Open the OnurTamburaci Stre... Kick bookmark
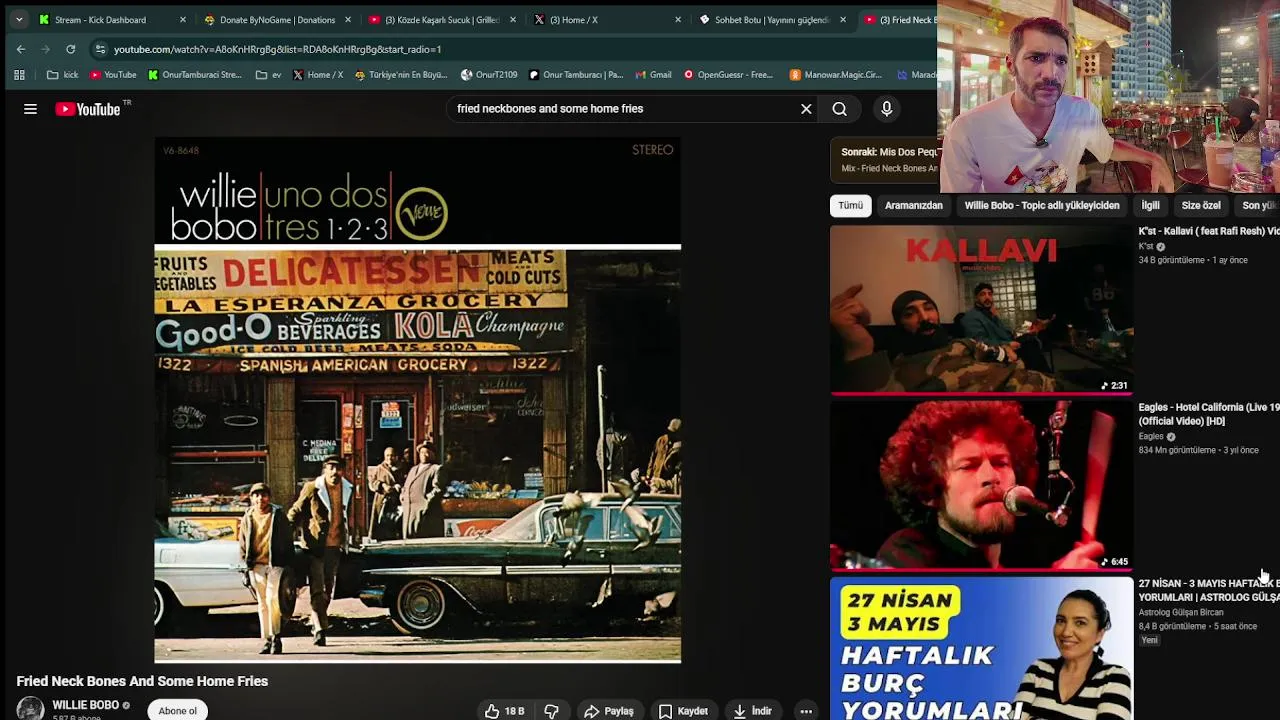 pos(195,74)
